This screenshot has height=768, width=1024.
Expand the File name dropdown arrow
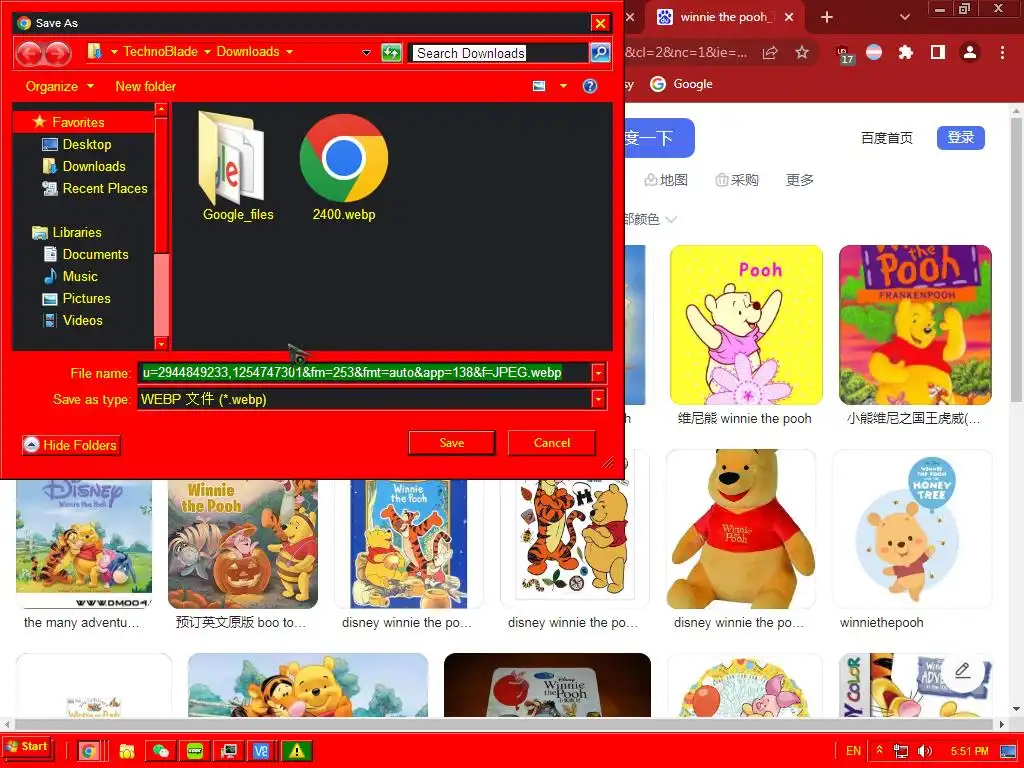click(598, 373)
